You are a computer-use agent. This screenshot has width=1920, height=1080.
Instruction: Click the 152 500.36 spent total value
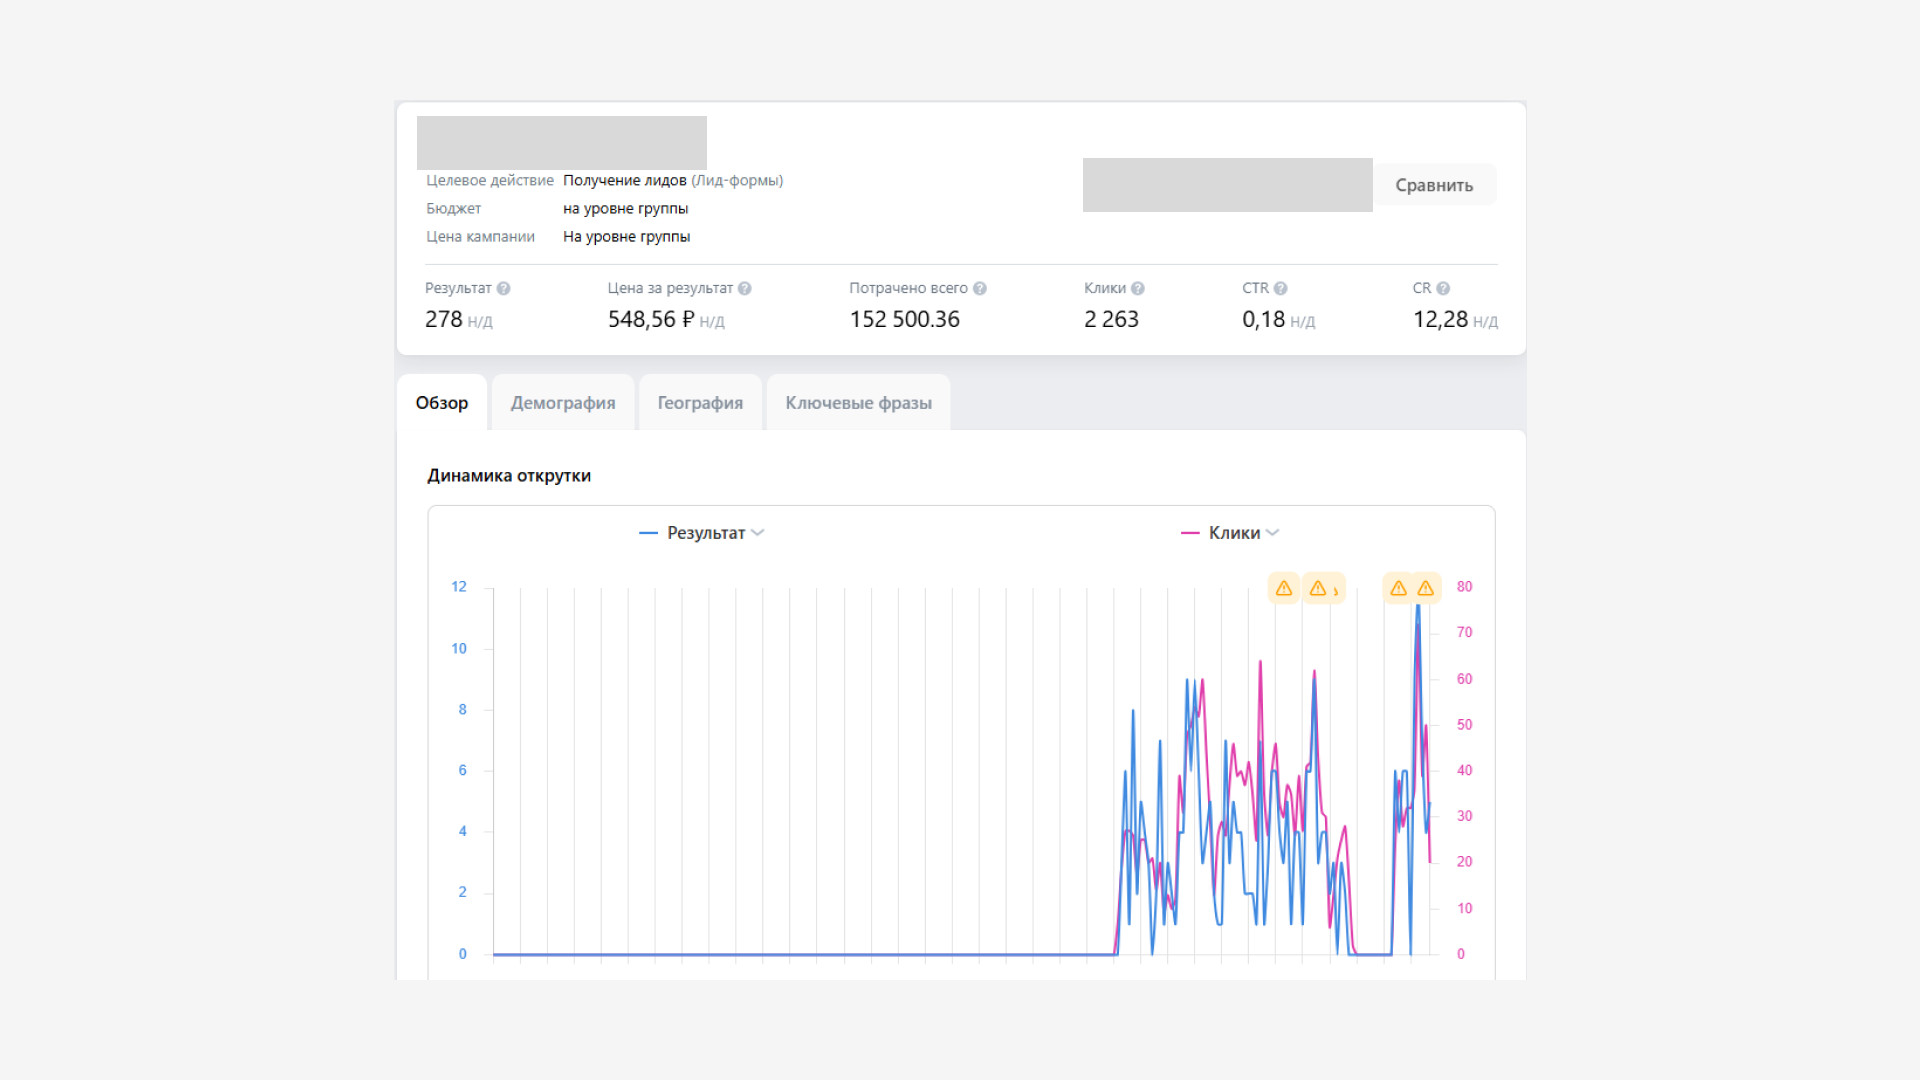[x=904, y=320]
